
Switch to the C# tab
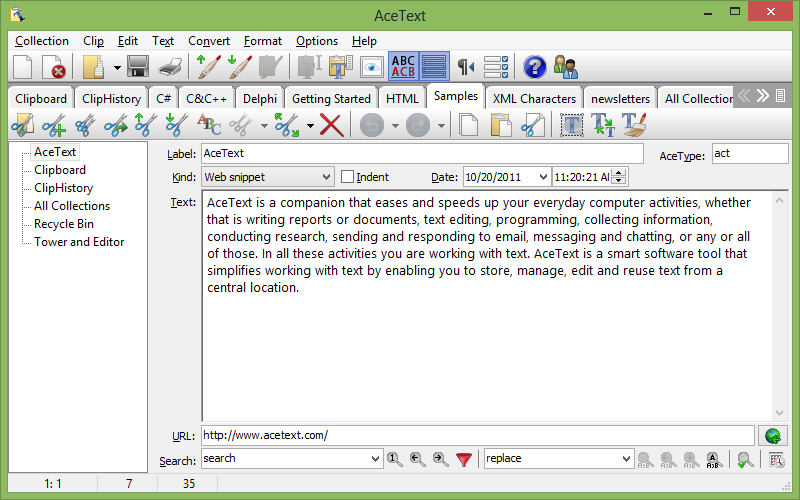coord(163,98)
